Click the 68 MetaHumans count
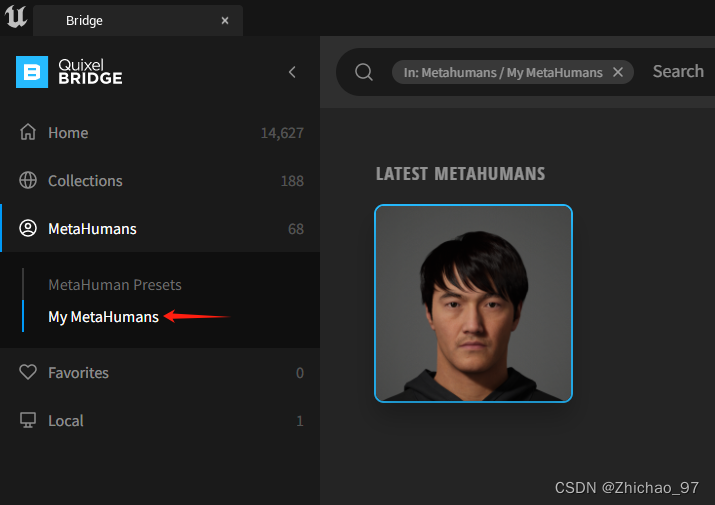Viewport: 715px width, 505px height. click(296, 229)
